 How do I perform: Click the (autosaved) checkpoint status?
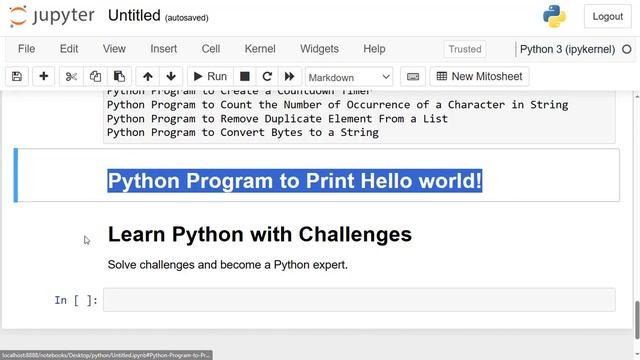[187, 18]
